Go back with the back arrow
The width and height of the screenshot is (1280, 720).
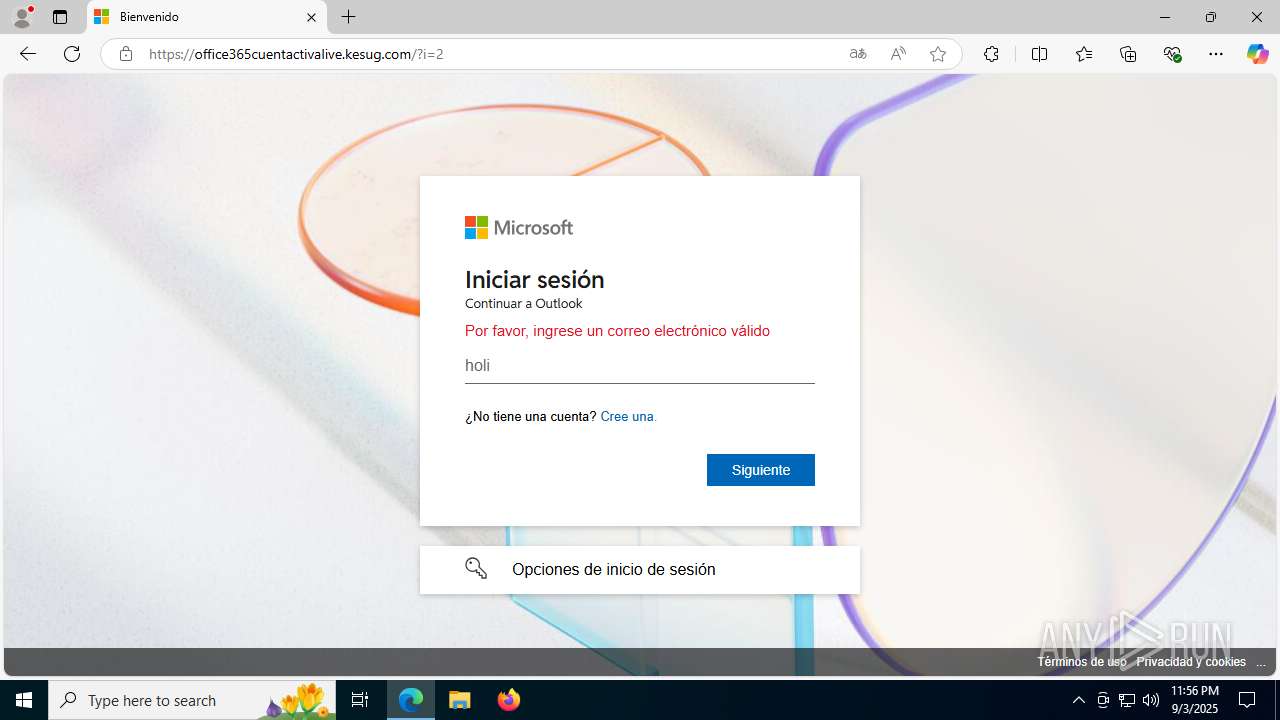pyautogui.click(x=28, y=54)
